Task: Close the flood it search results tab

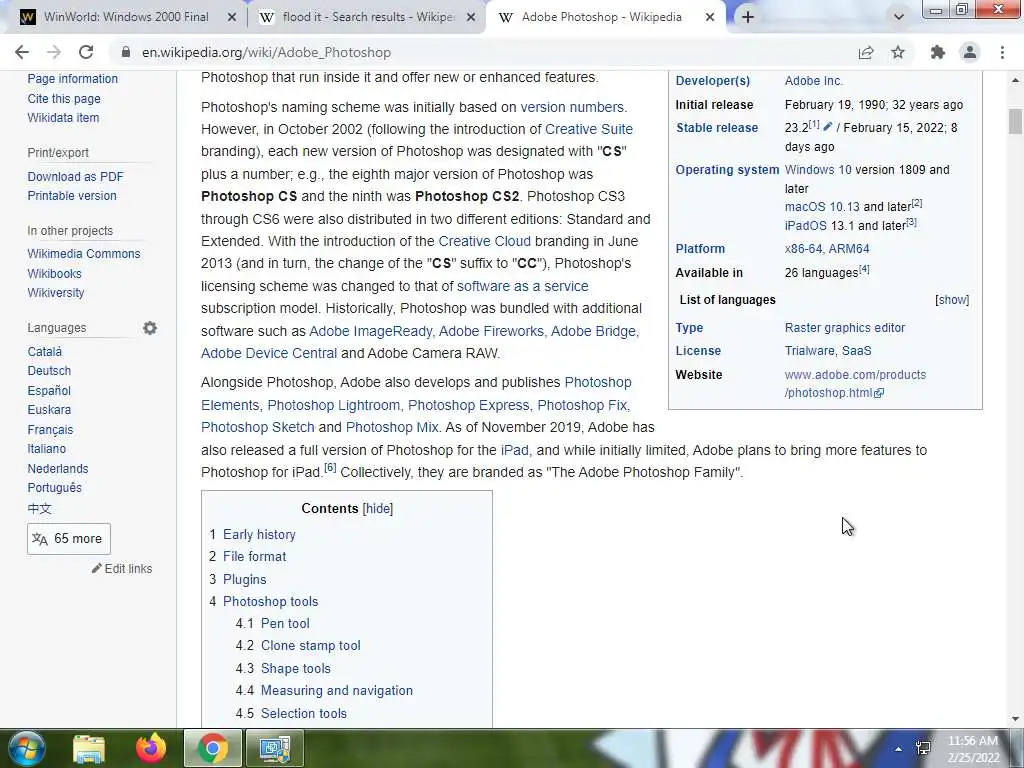Action: point(471,18)
